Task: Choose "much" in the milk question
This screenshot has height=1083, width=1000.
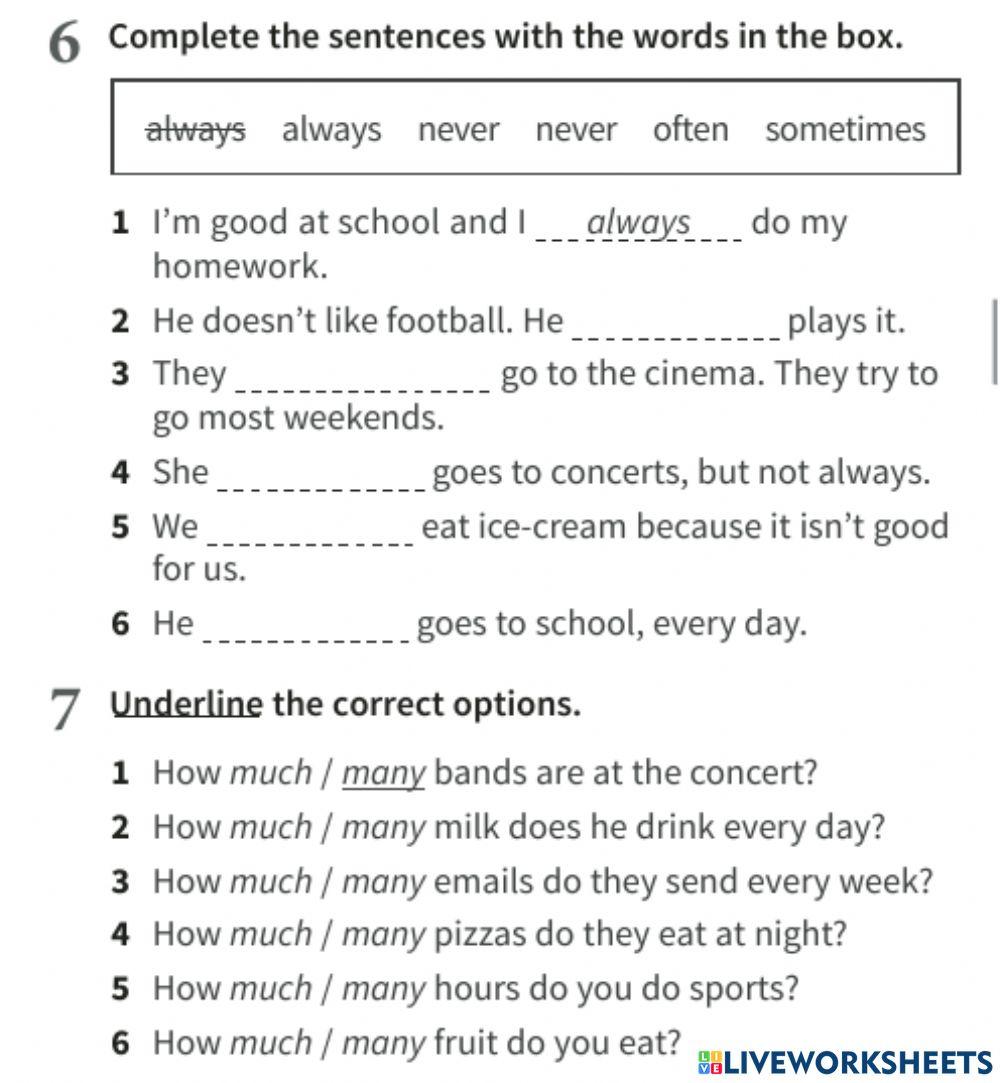Action: (x=271, y=828)
